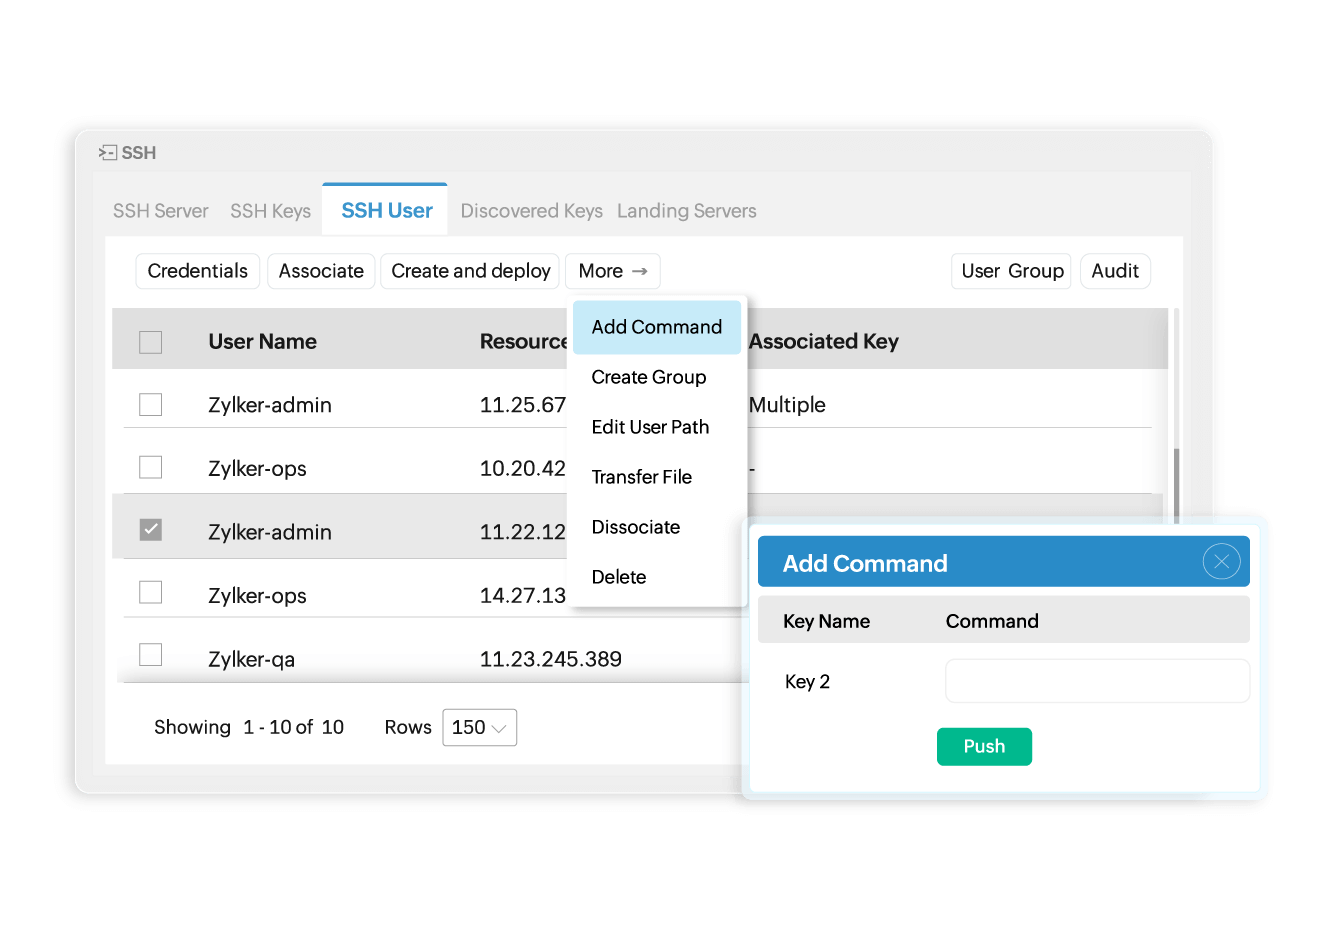This screenshot has width=1344, height=930.
Task: Close the Add Command dialog
Action: 1221,562
